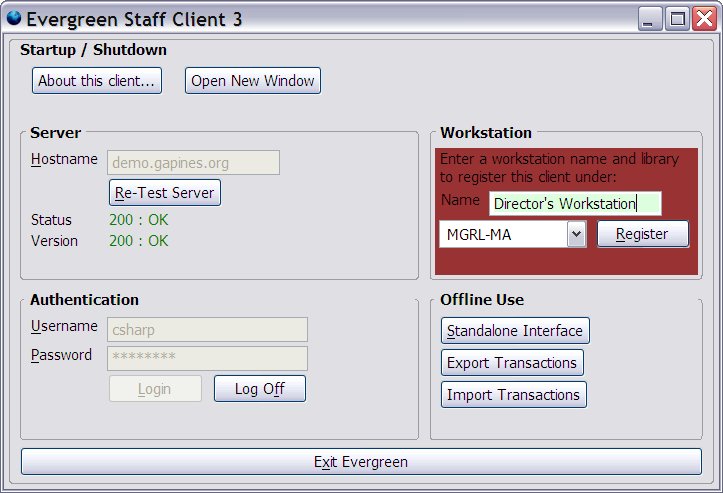Re-Test the server connection

click(x=164, y=193)
